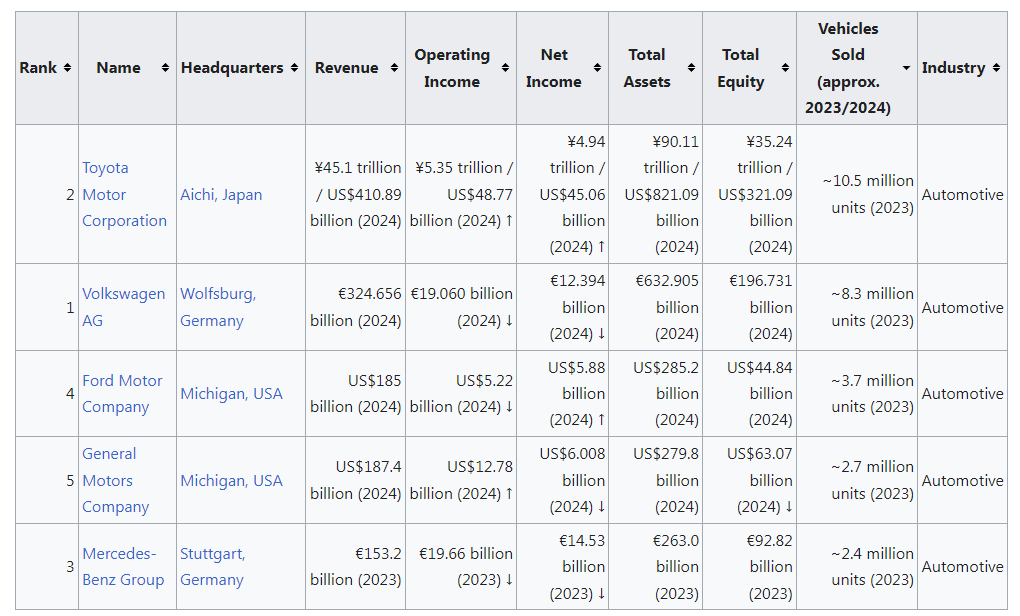Select Ford net income US$5.88 billion cell
Image resolution: width=1020 pixels, height=616 pixels.
[x=563, y=394]
